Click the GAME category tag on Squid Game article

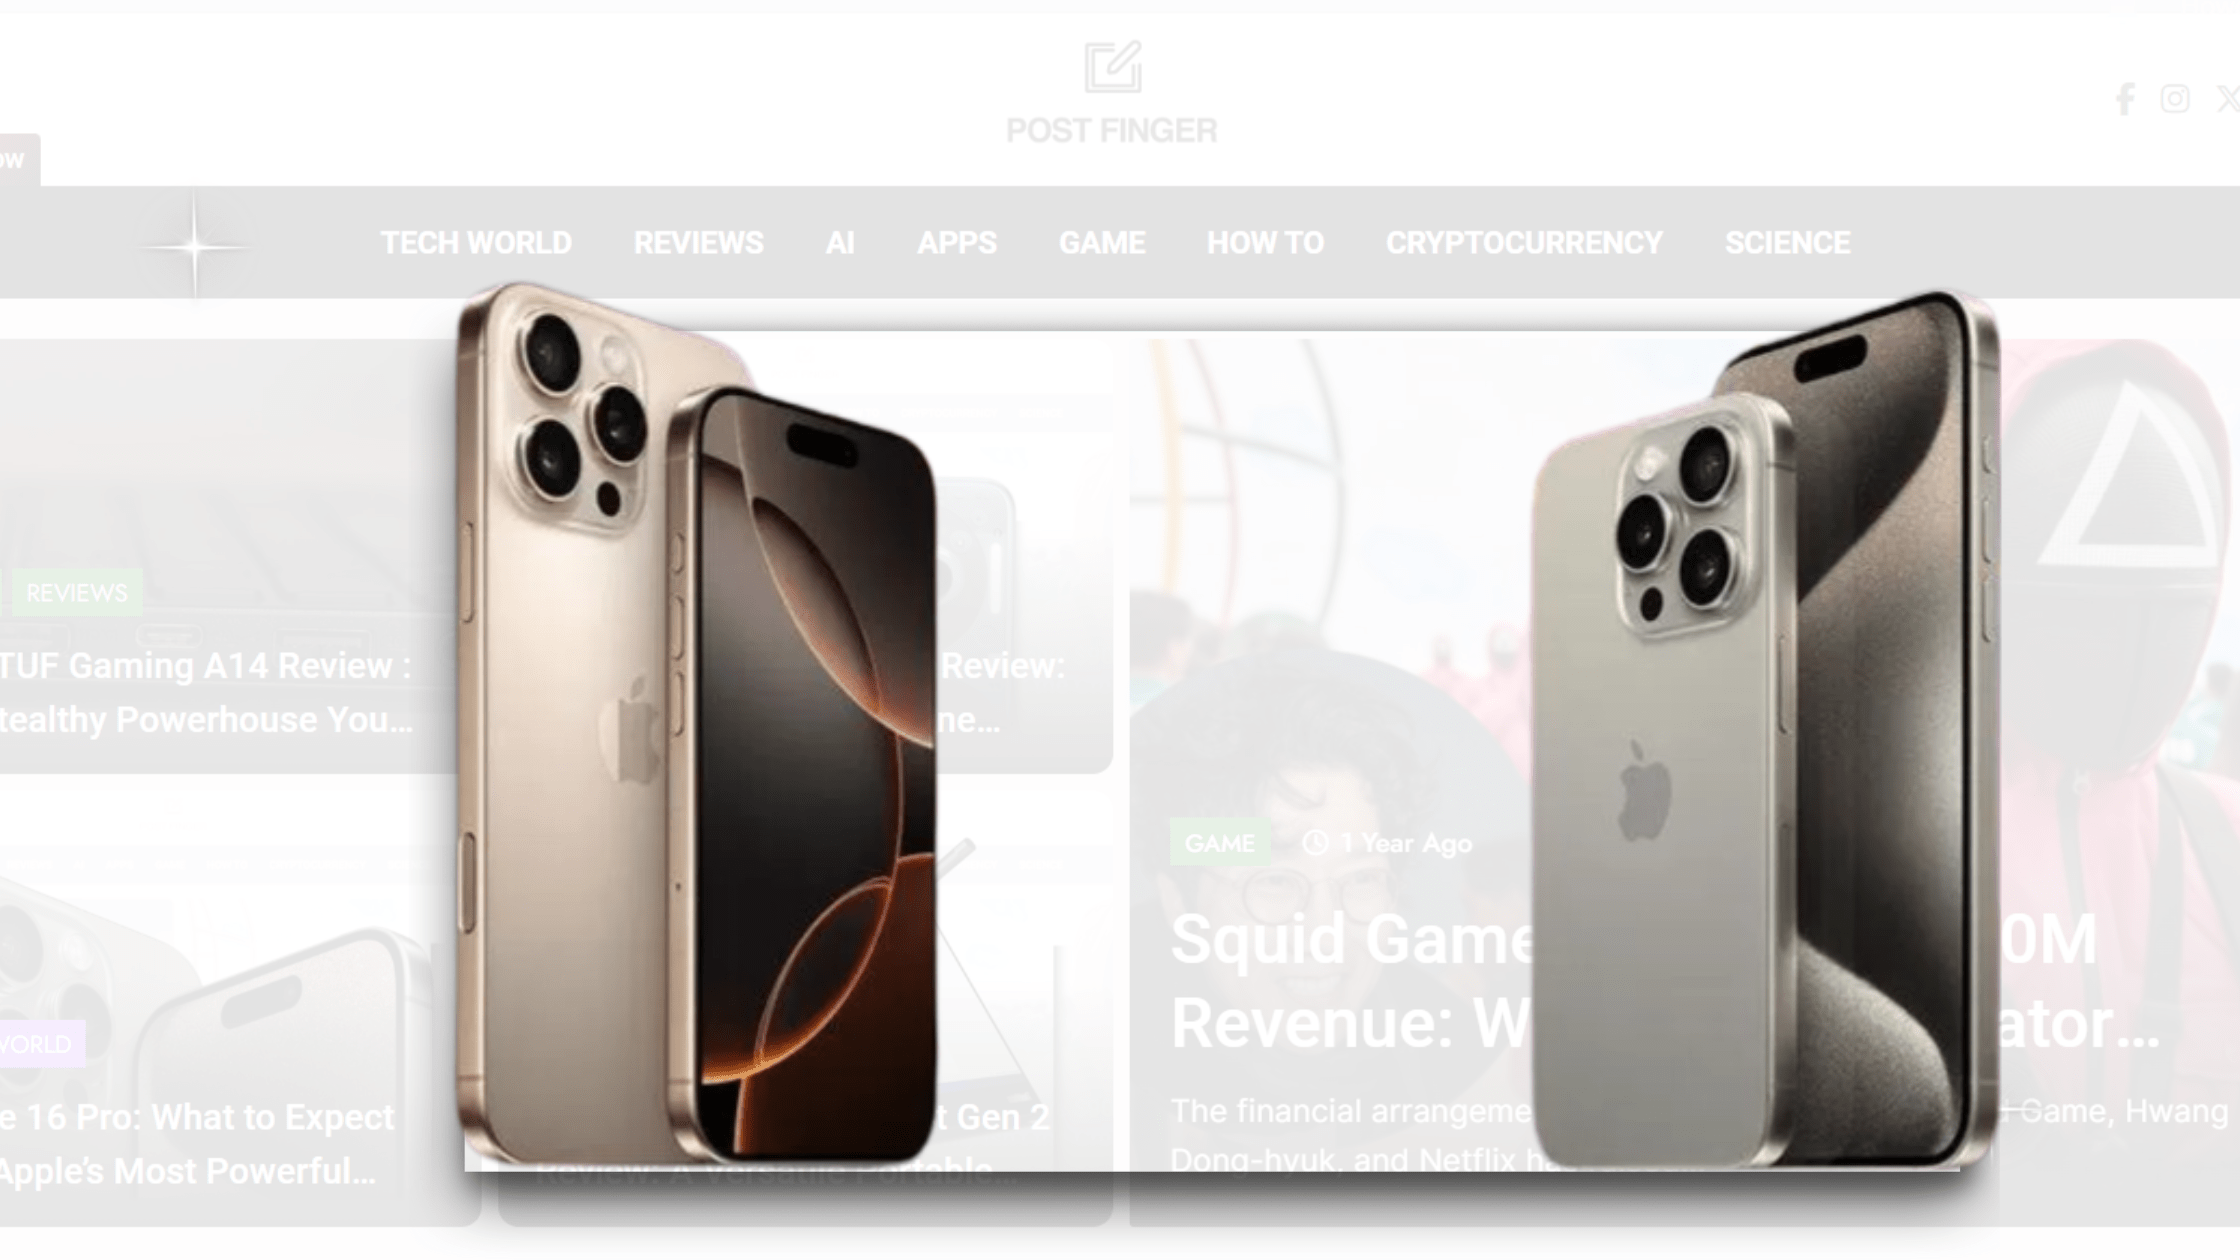point(1218,843)
